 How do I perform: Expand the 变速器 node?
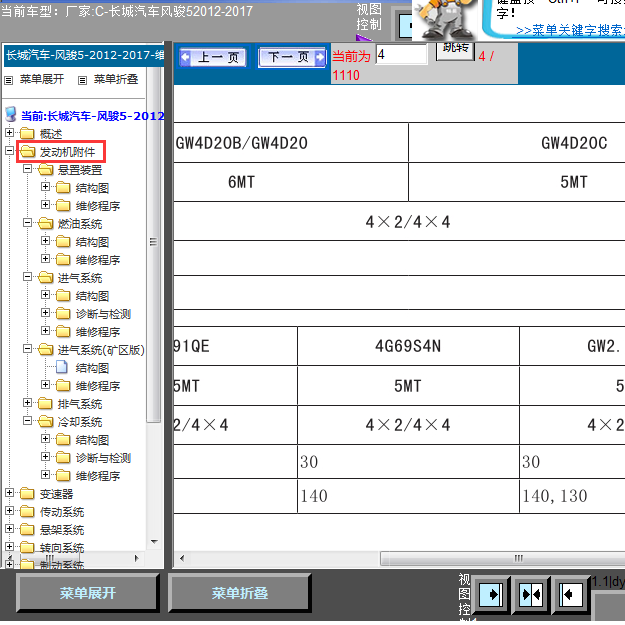[x=10, y=493]
